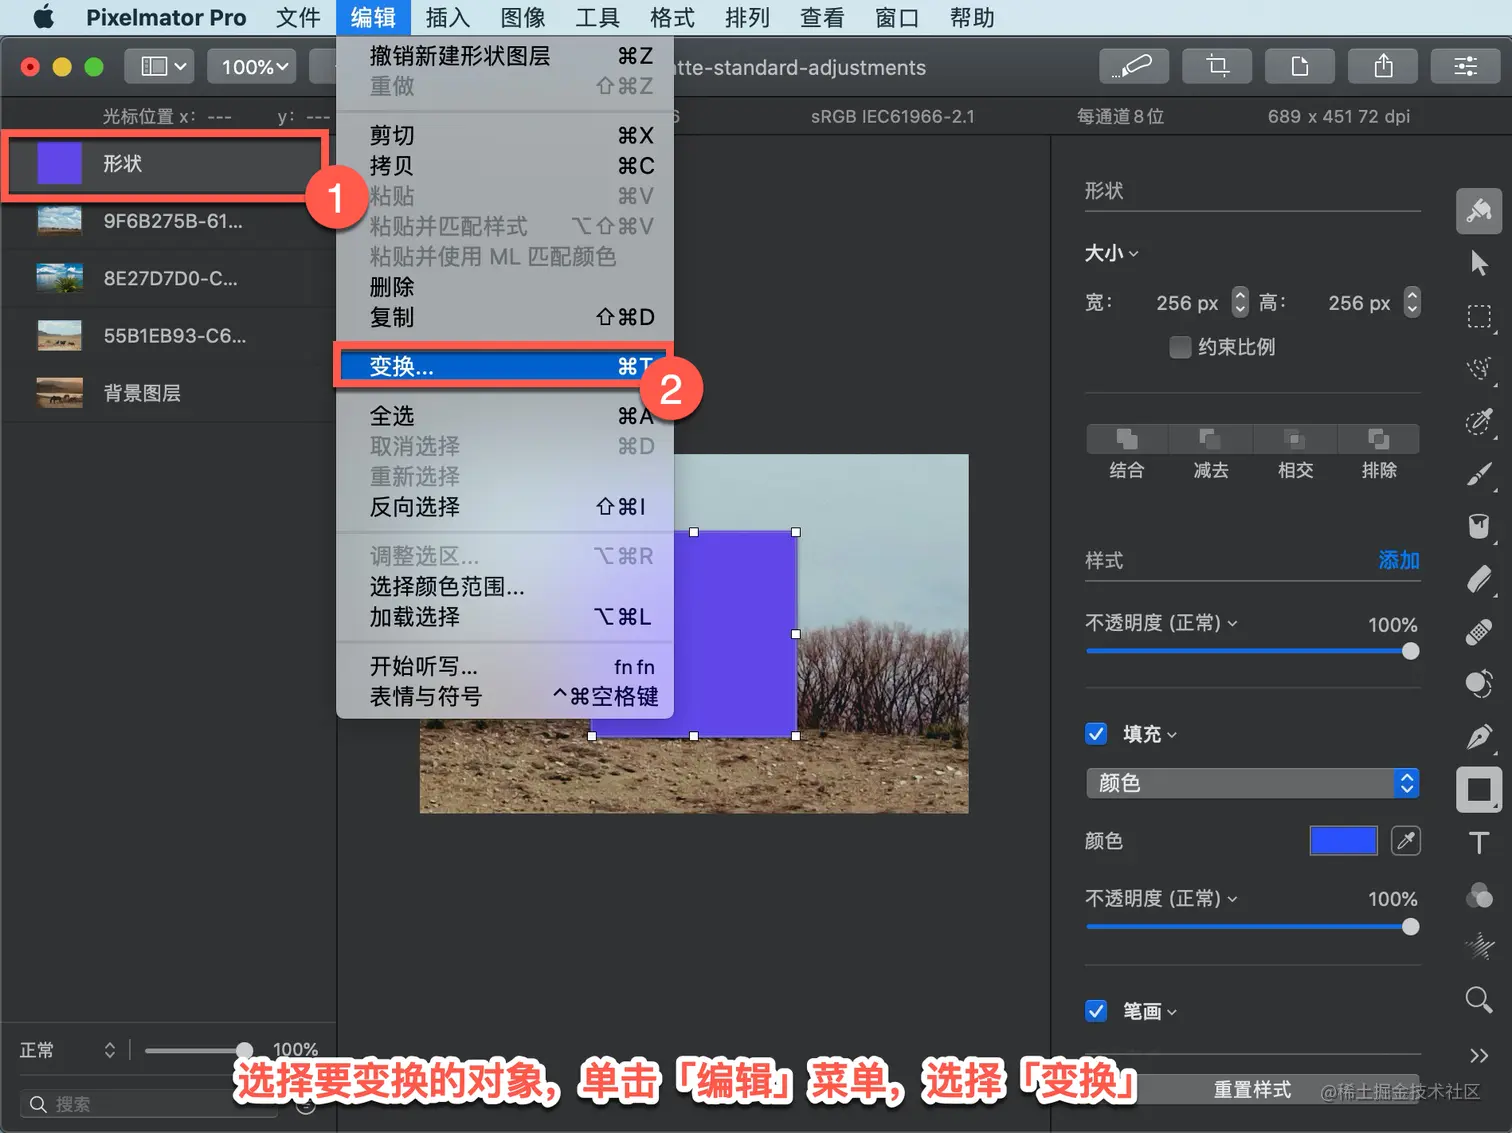Open the Color Adjustments tool
Viewport: 1512px width, 1133px height.
(1479, 895)
